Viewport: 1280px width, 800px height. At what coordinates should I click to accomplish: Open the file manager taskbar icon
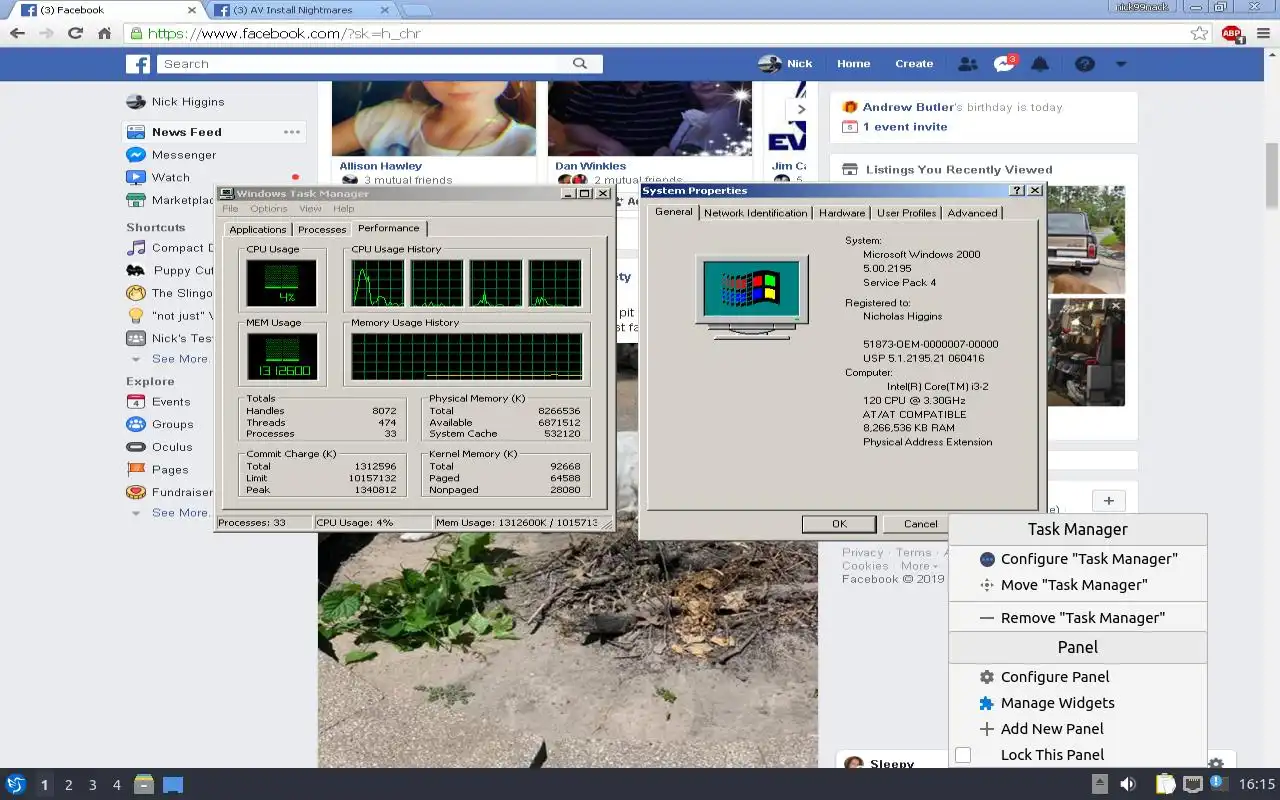pyautogui.click(x=144, y=785)
